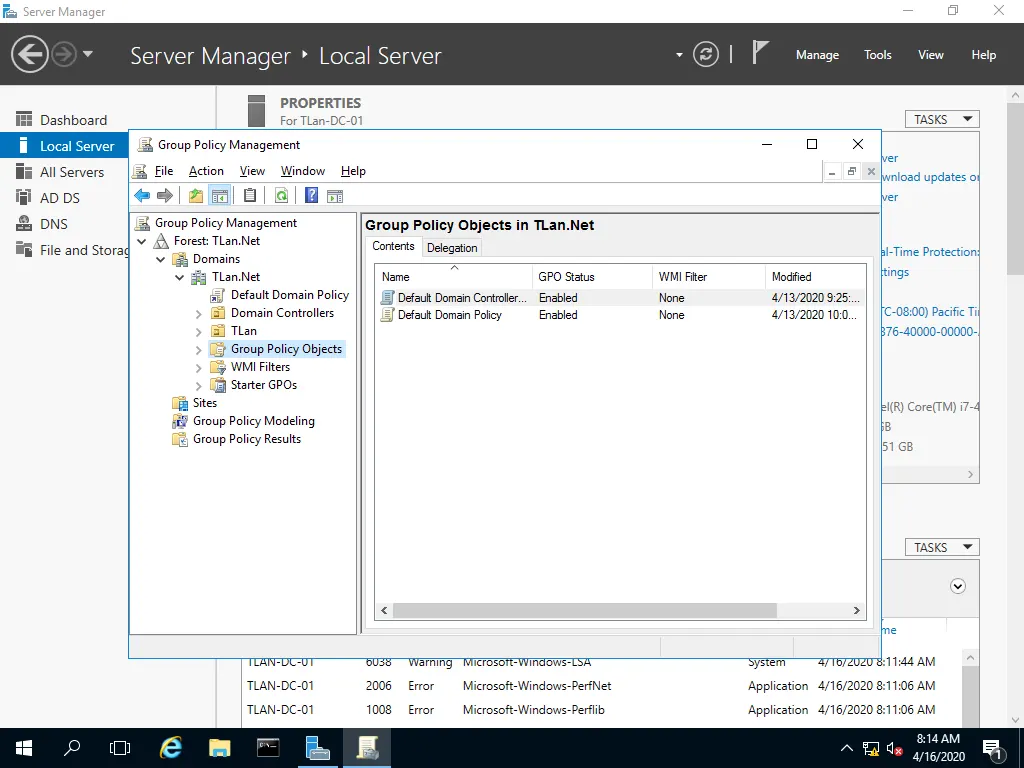Go back using the blue Back arrow in Group Policy Management
1024x768 pixels.
coord(142,195)
